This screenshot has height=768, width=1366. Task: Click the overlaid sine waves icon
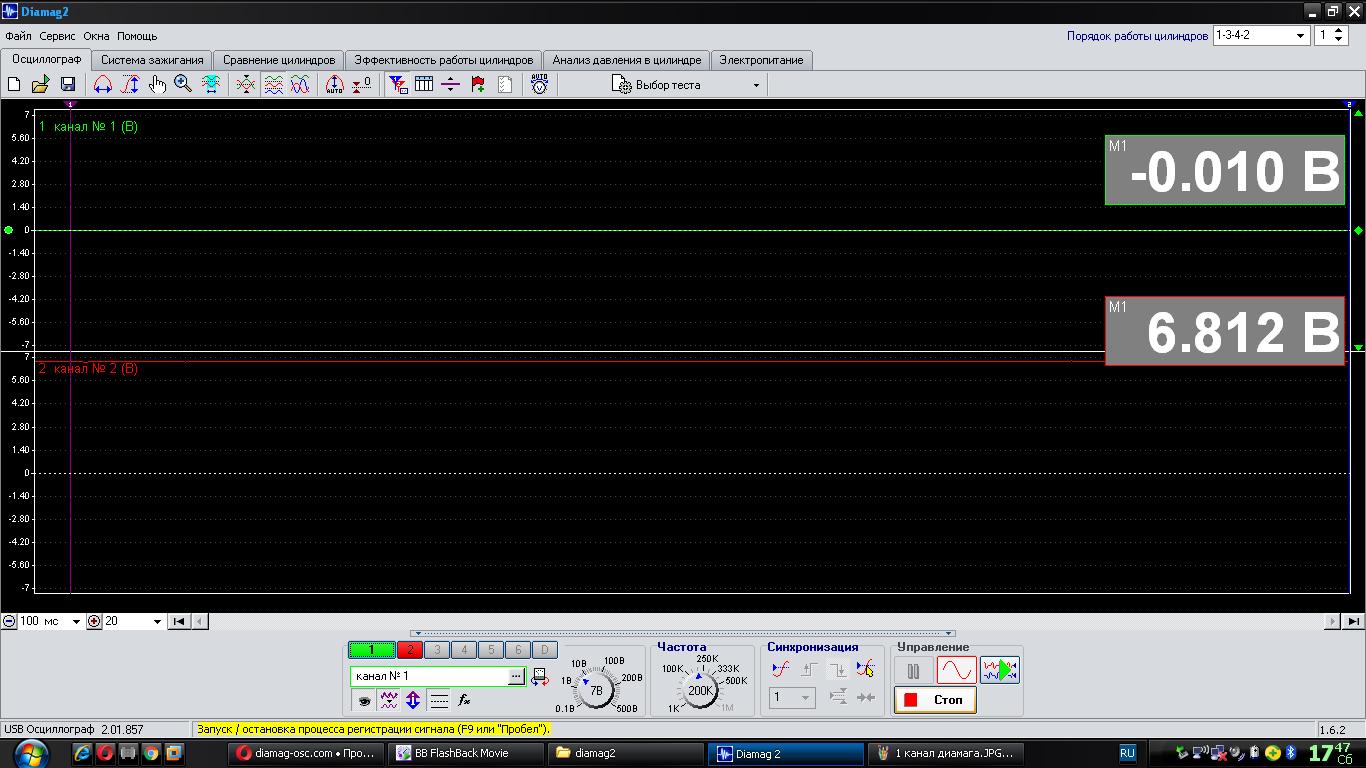coord(300,85)
